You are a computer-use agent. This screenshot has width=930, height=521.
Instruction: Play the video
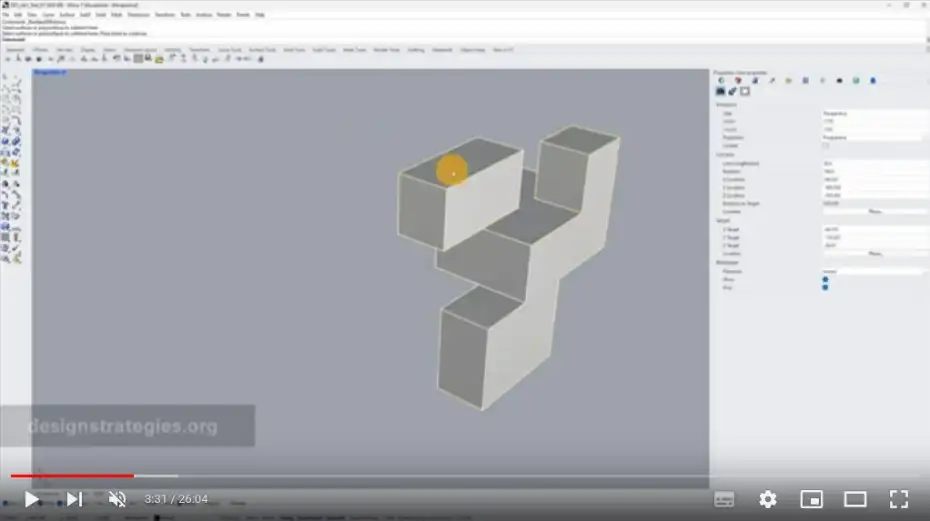click(x=31, y=499)
